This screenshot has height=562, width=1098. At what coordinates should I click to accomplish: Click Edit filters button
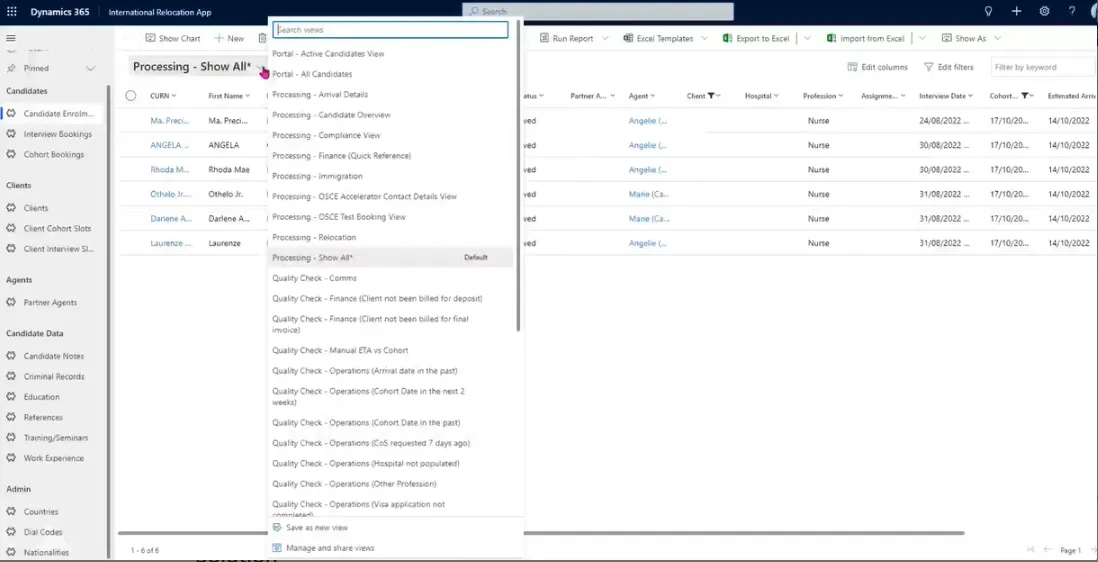tap(949, 67)
